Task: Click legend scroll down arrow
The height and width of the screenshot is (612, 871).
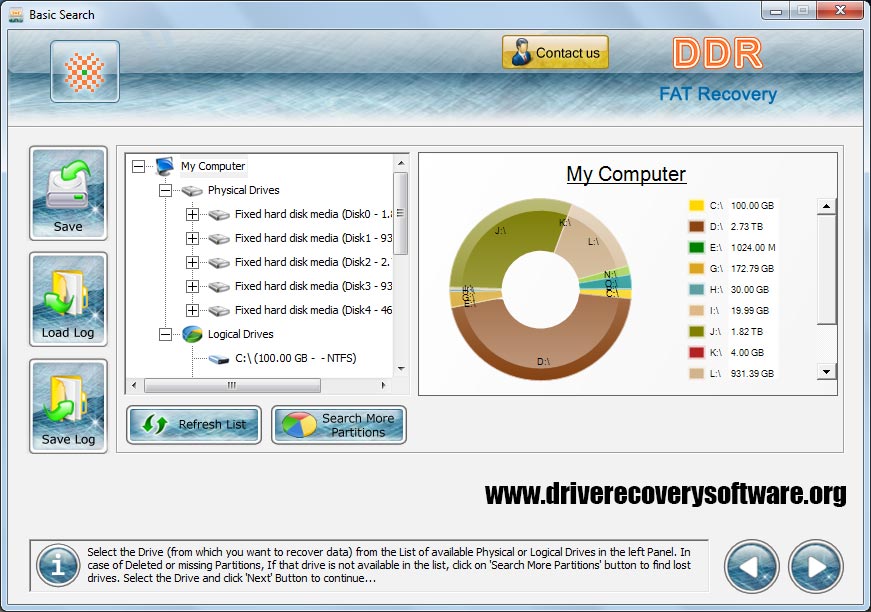Action: tap(827, 372)
